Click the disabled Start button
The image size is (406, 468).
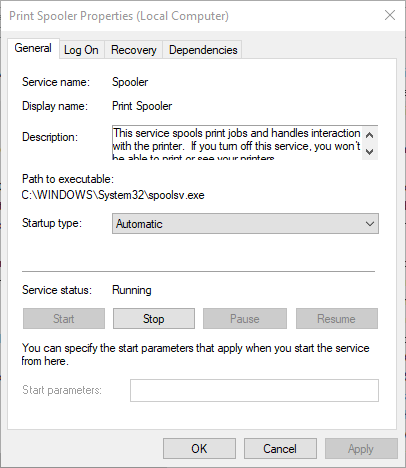coord(64,319)
